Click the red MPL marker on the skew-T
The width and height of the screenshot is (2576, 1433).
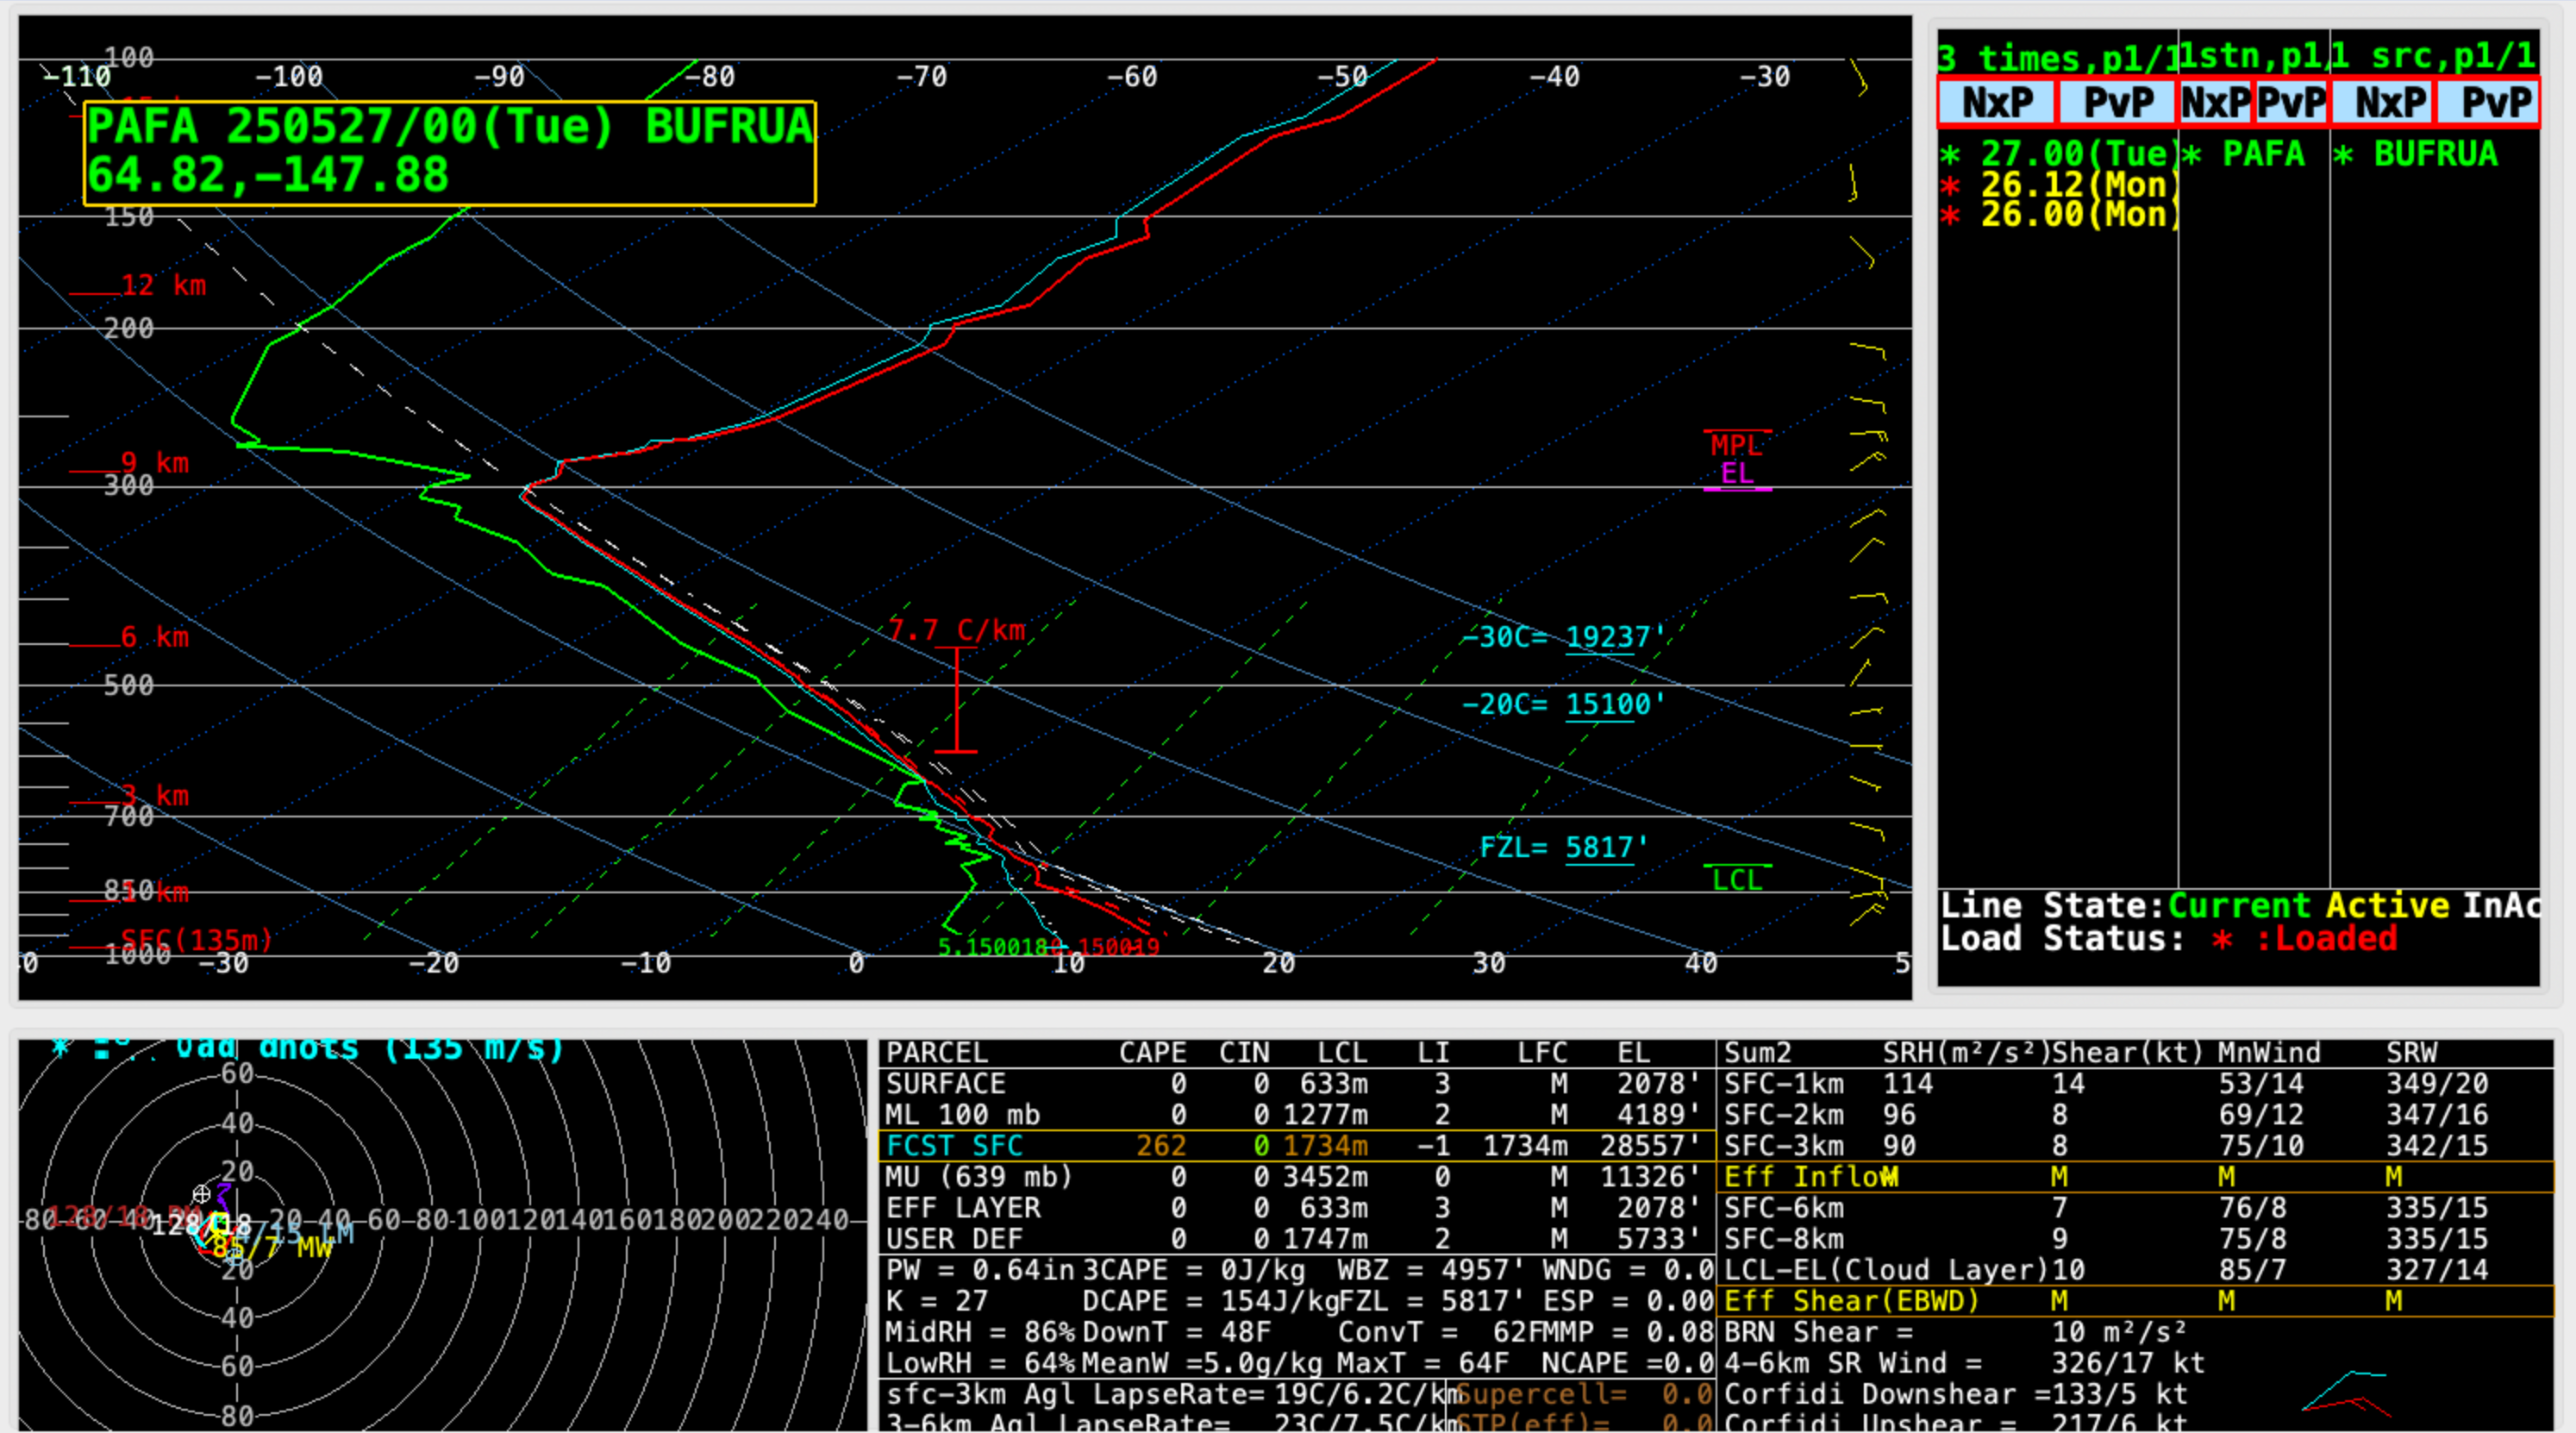(x=1737, y=444)
